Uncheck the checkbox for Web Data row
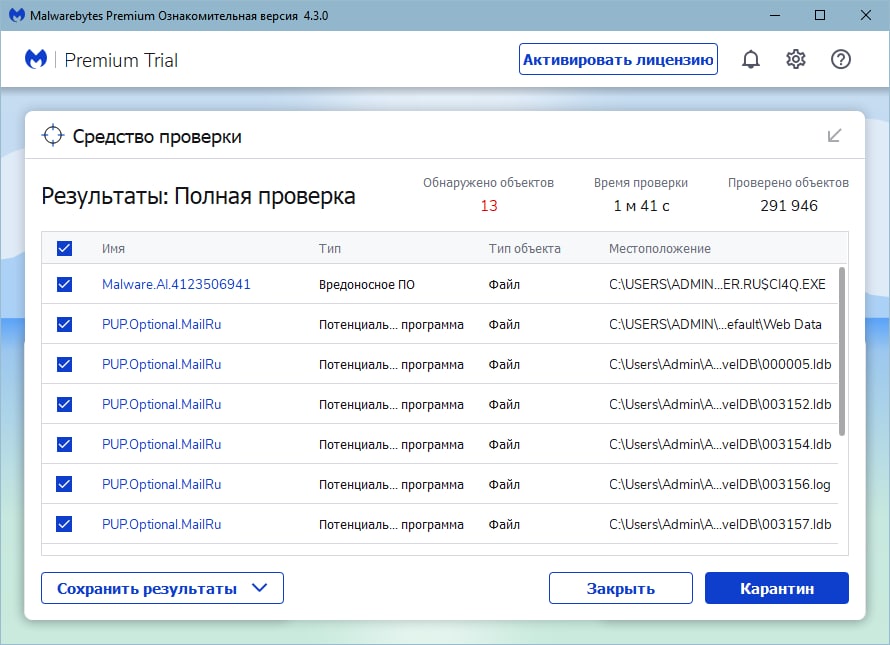890x645 pixels. coord(64,324)
